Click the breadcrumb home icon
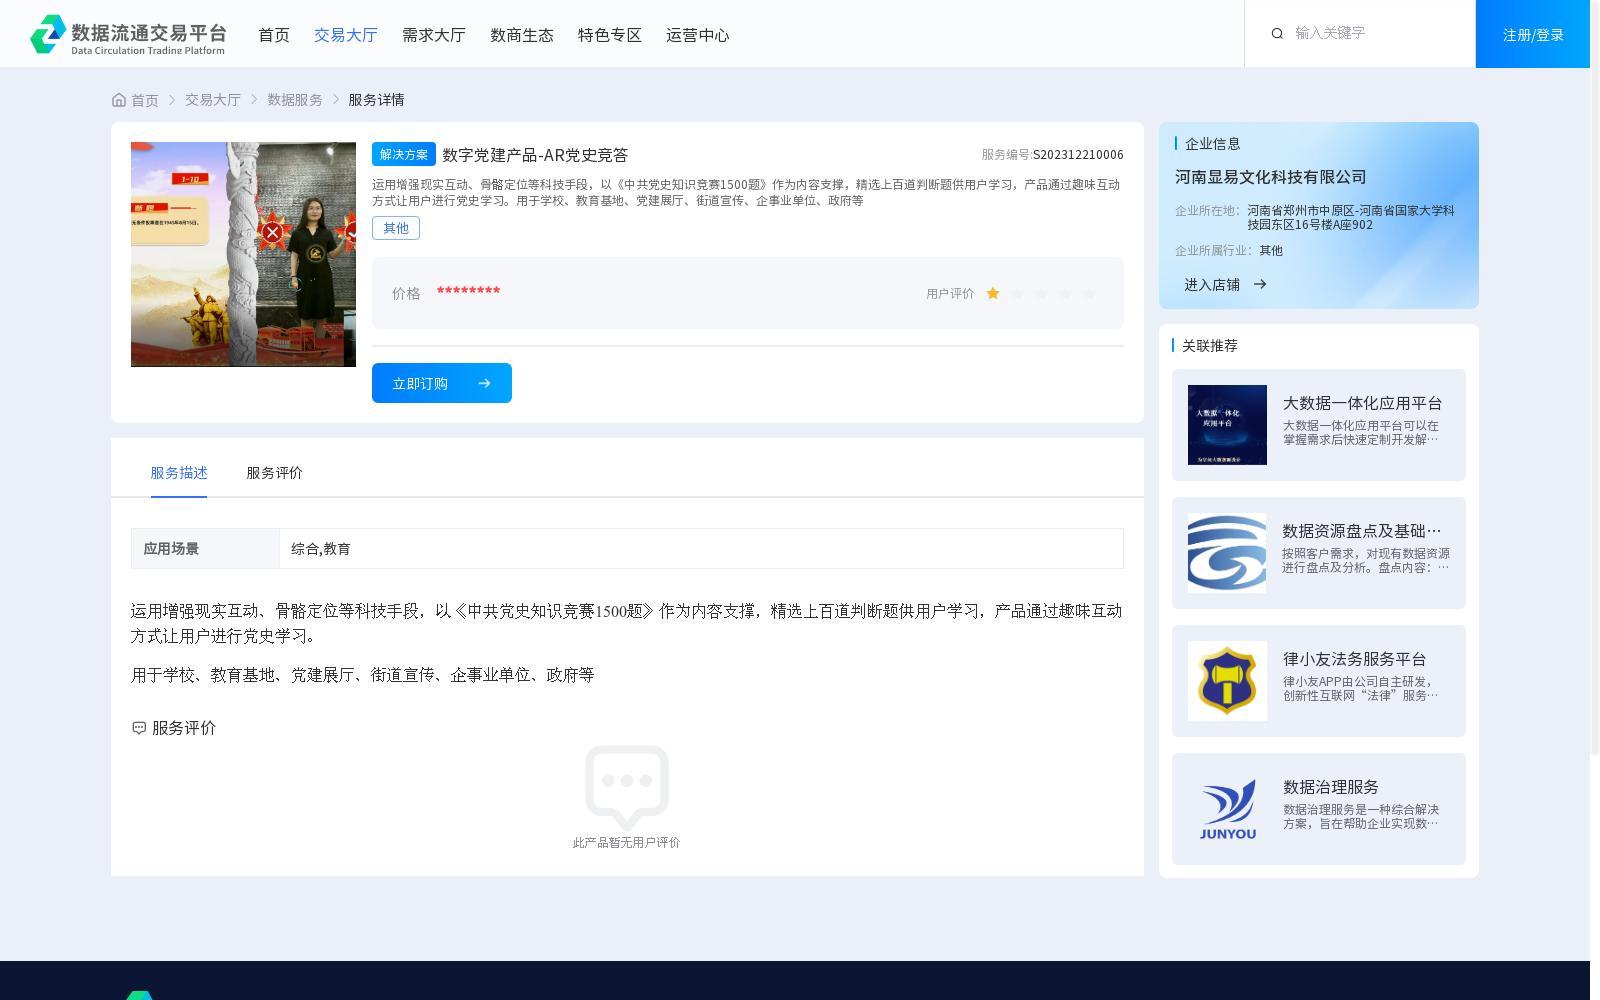1600x1000 pixels. point(119,100)
